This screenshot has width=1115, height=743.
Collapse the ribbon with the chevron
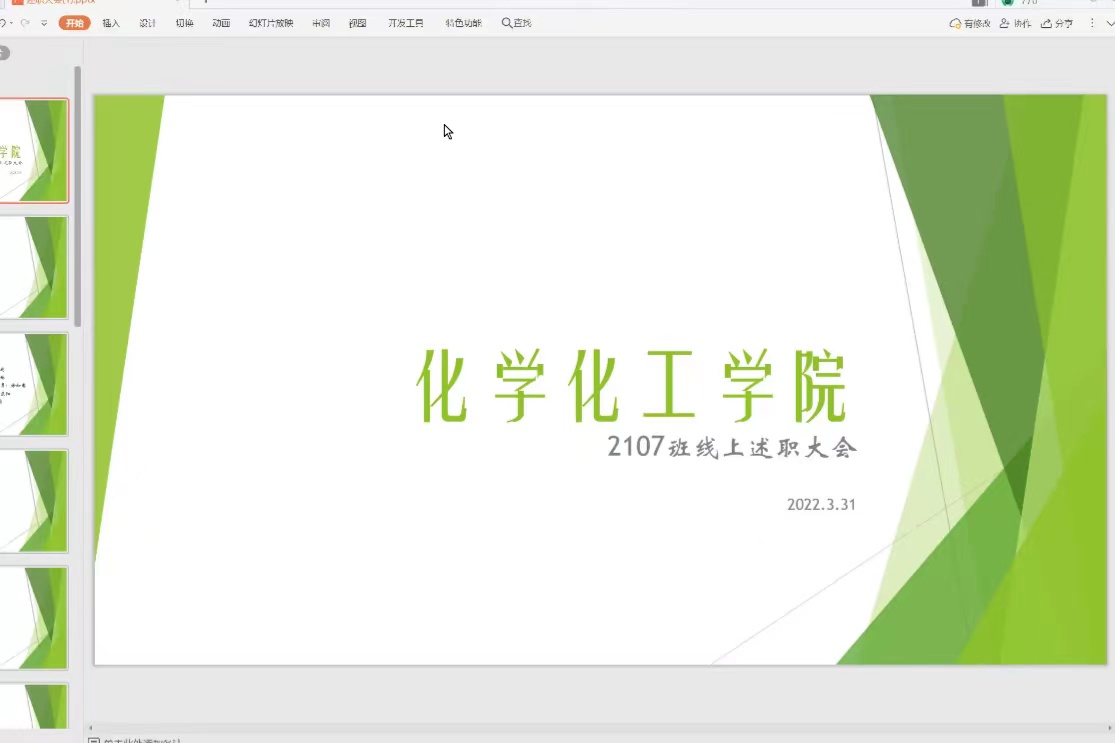point(1110,23)
